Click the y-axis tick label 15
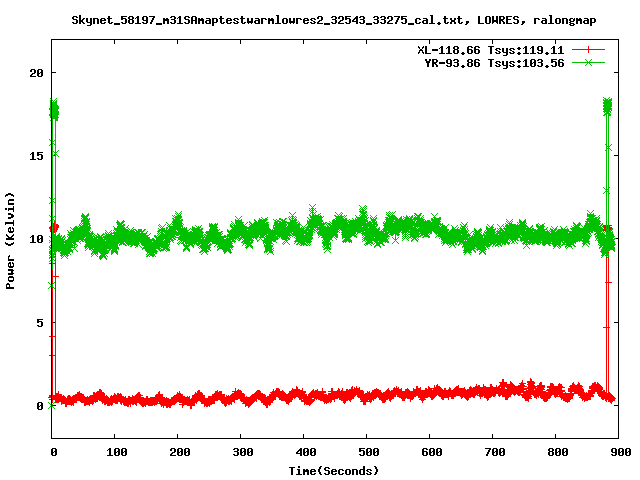Image resolution: width=640 pixels, height=480 pixels. [36, 156]
